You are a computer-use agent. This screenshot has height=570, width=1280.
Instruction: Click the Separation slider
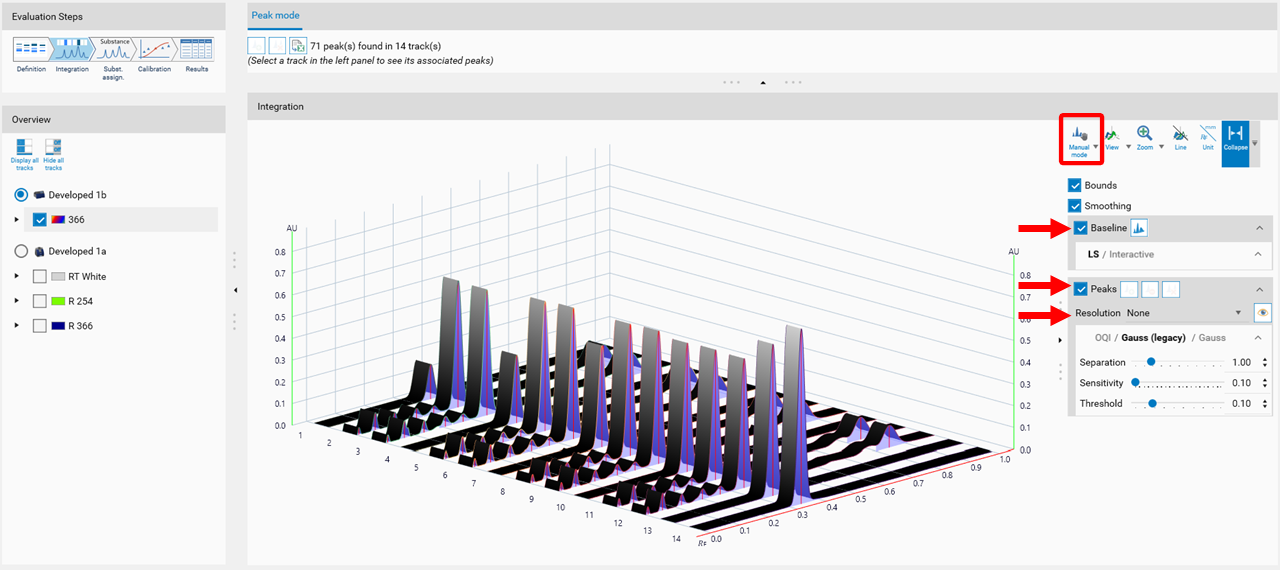coord(1177,362)
